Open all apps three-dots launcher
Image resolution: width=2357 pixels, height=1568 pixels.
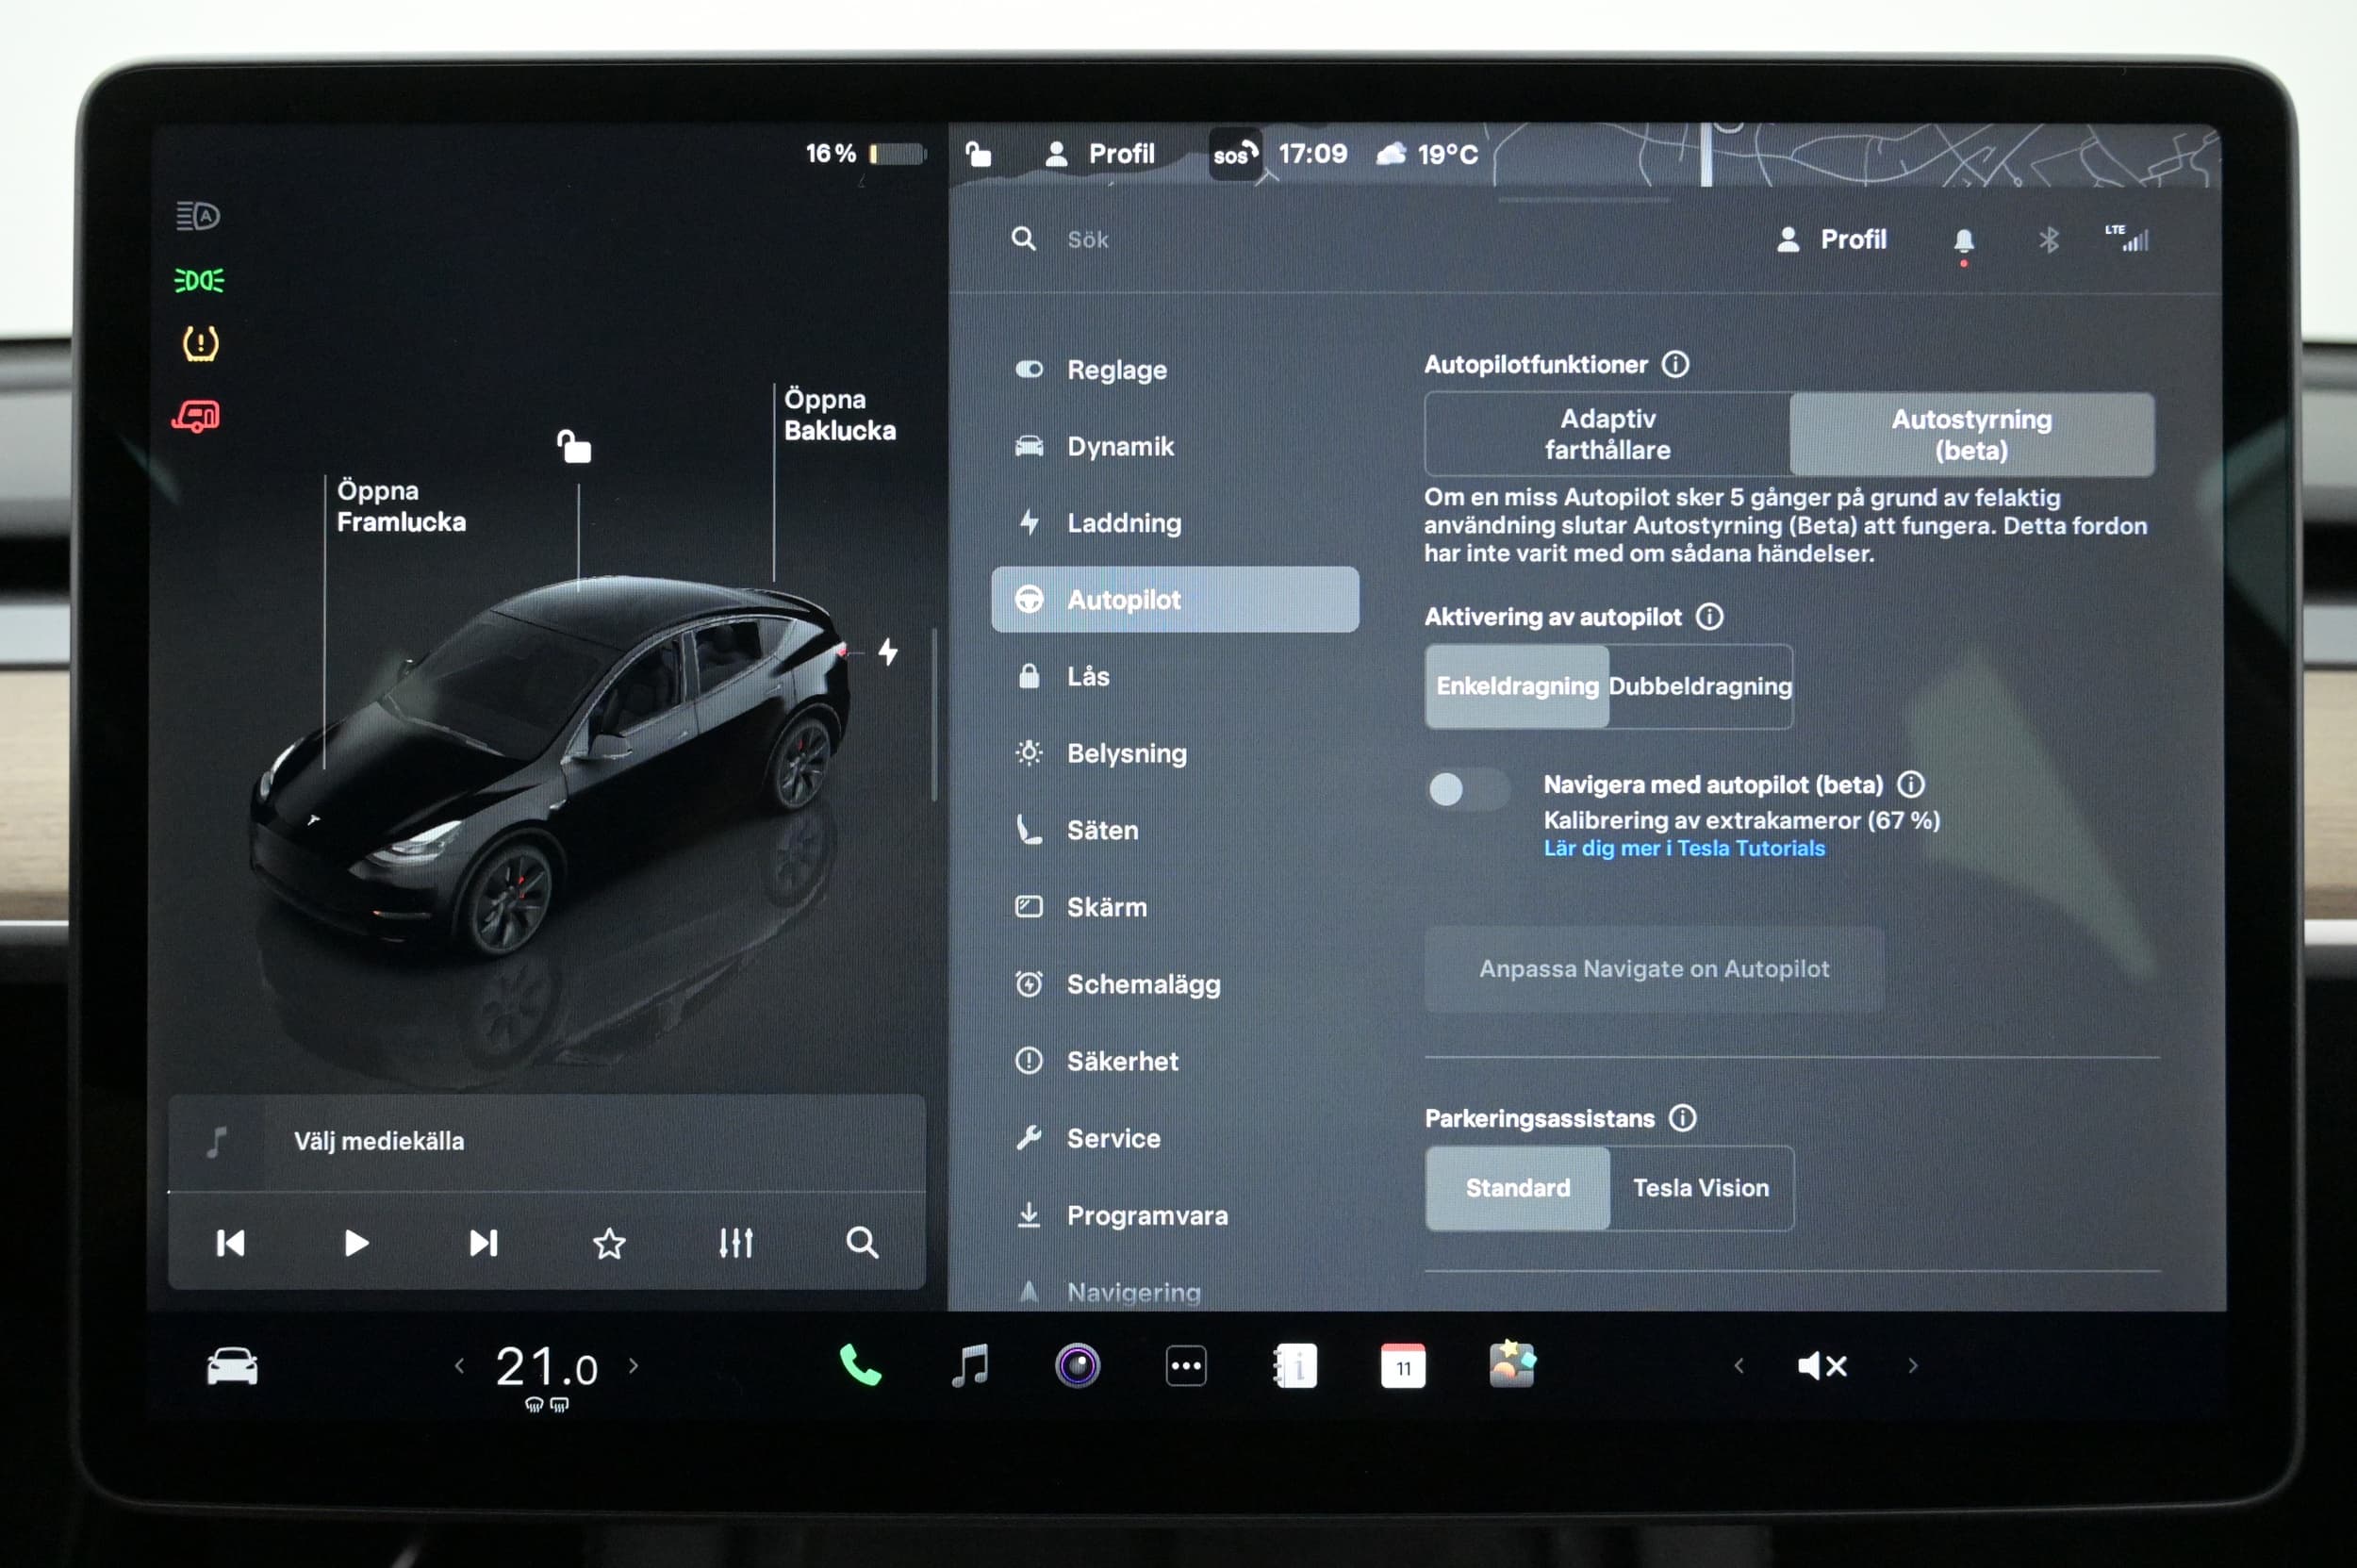coord(1186,1366)
